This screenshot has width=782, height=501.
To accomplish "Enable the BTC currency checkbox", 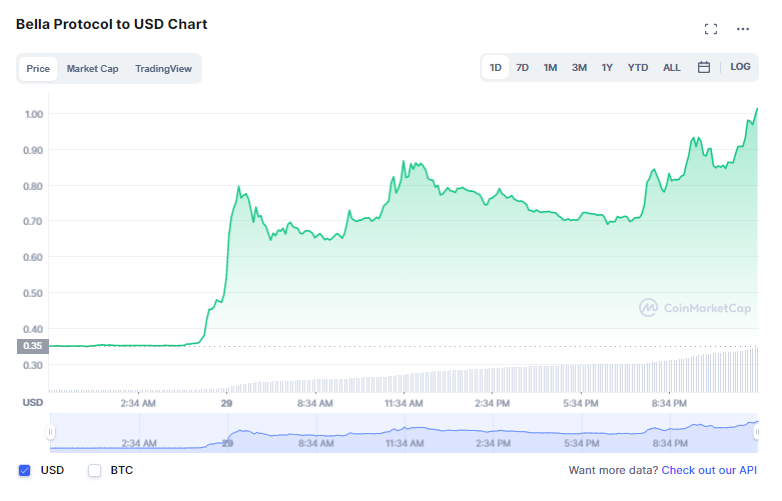I will pos(94,470).
